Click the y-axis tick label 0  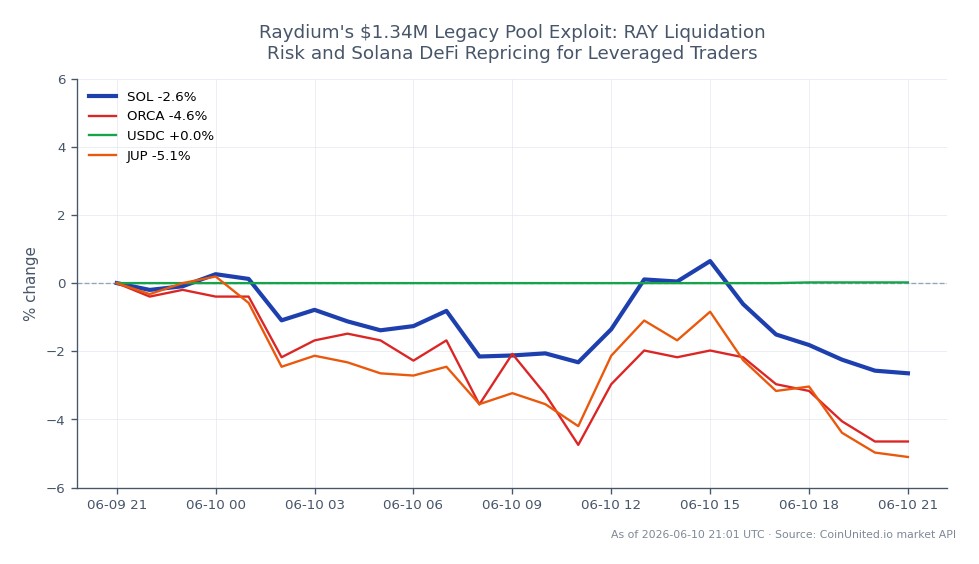[x=62, y=284]
